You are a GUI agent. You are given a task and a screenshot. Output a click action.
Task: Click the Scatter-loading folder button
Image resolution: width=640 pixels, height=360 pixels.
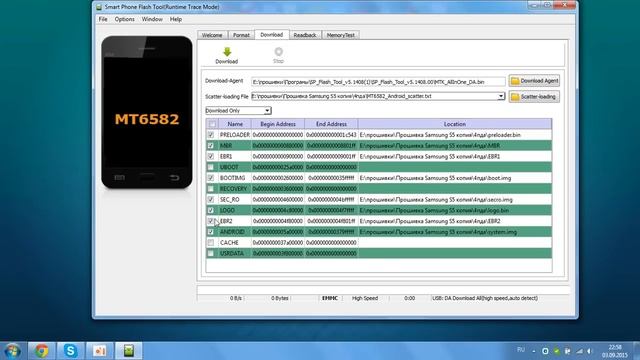pyautogui.click(x=534, y=97)
